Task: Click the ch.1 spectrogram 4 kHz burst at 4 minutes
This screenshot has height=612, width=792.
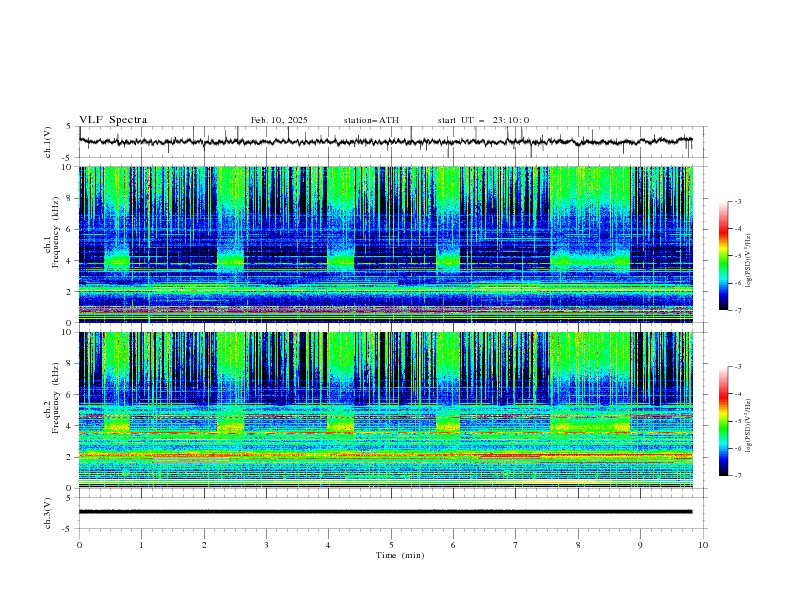Action: pyautogui.click(x=340, y=261)
